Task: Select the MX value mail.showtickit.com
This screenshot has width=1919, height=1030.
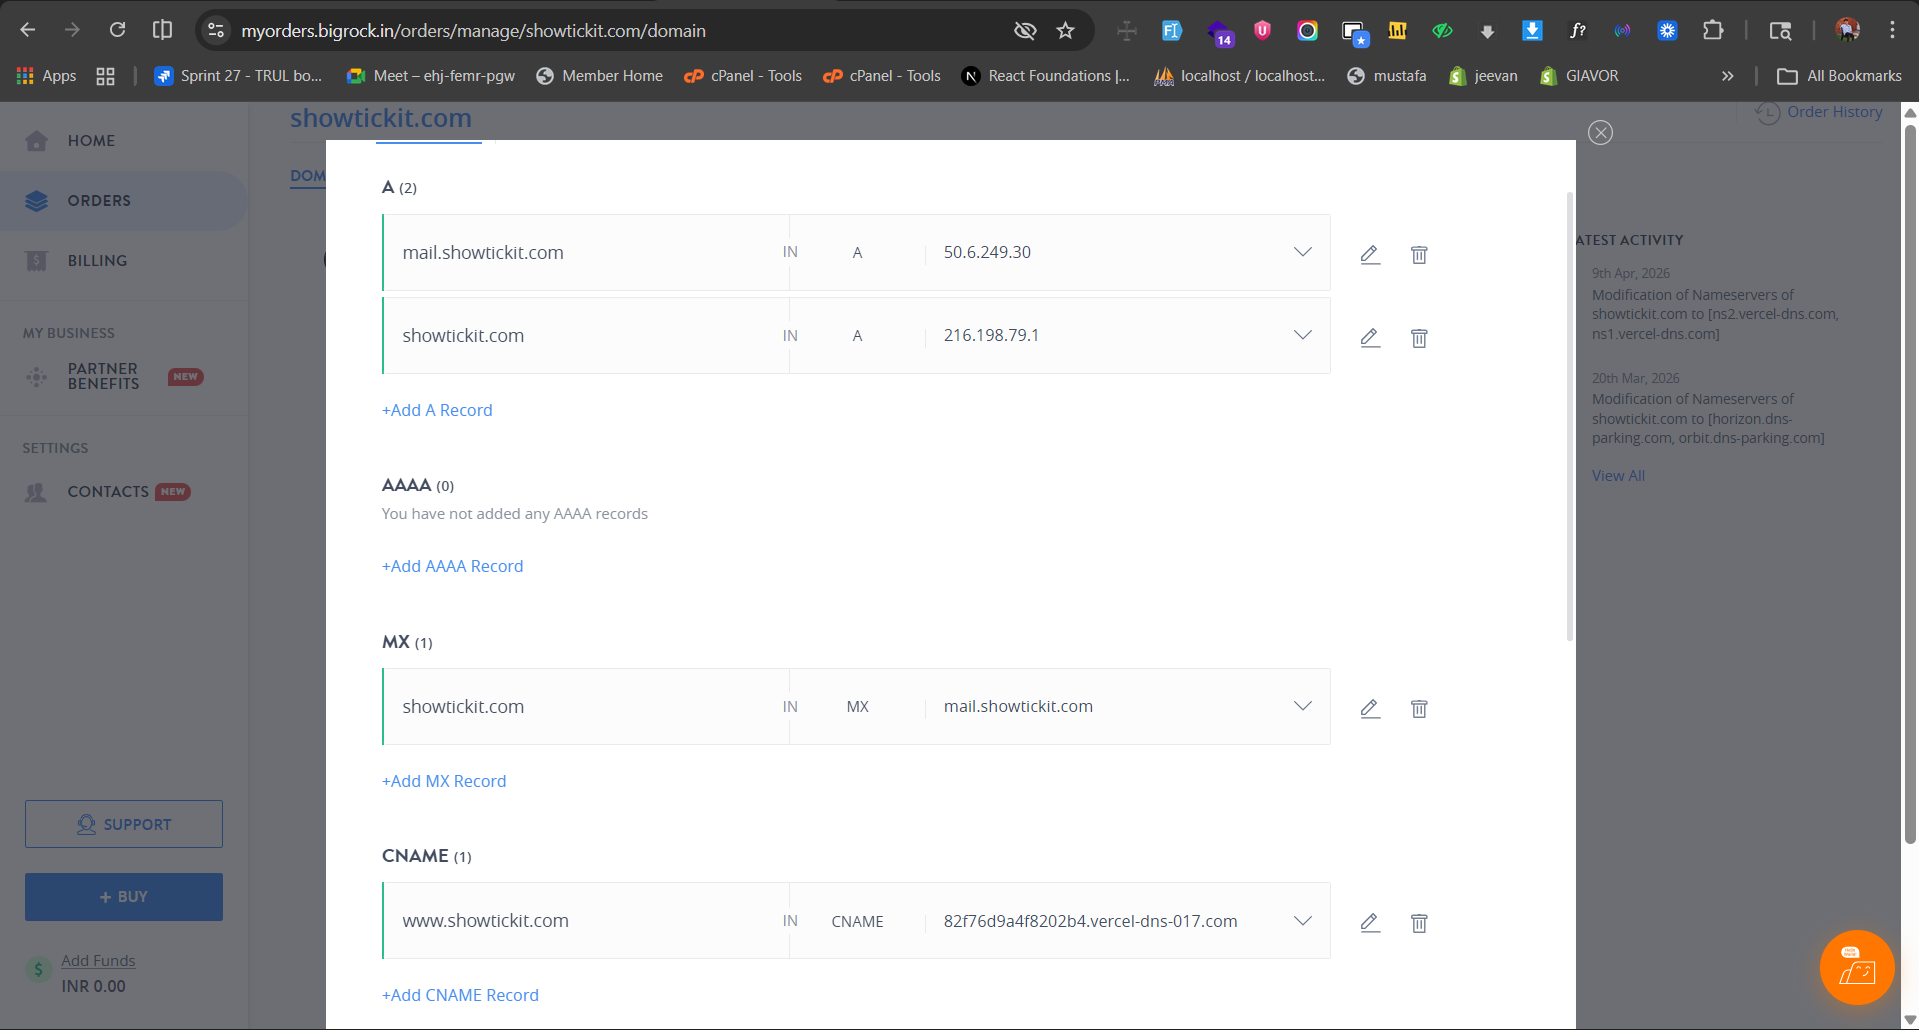Action: click(1018, 706)
